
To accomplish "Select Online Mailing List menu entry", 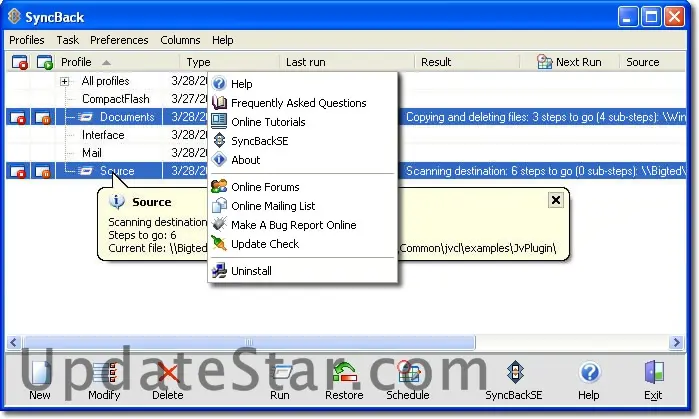I will [303, 206].
